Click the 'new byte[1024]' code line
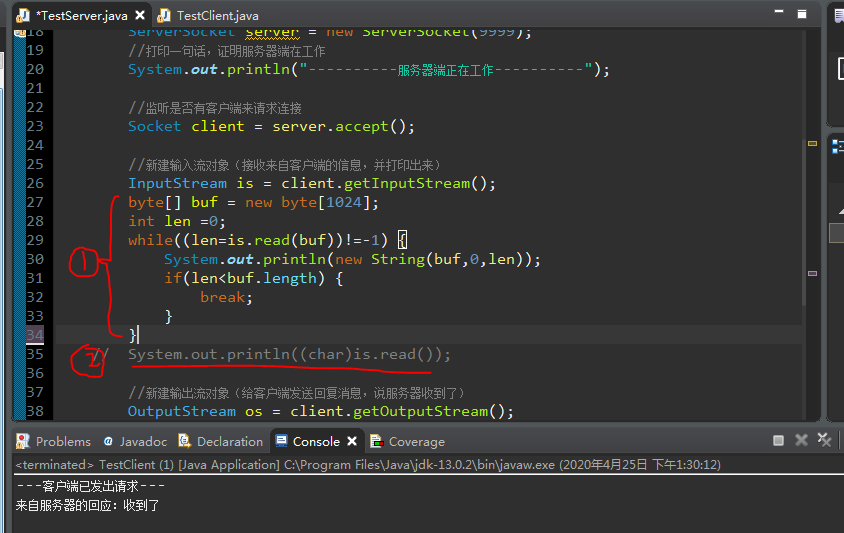 (254, 202)
